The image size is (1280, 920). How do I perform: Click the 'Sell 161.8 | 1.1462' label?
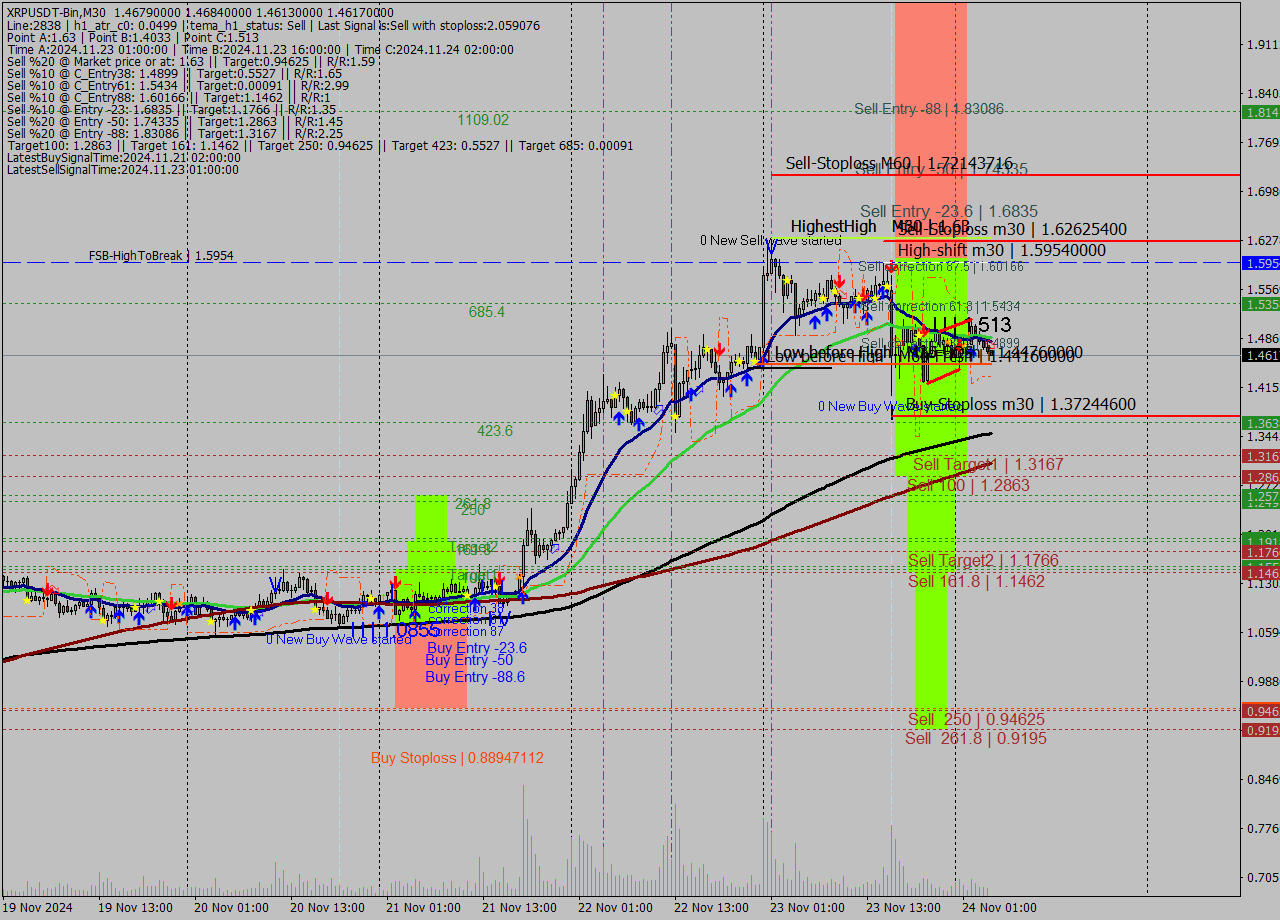976,581
